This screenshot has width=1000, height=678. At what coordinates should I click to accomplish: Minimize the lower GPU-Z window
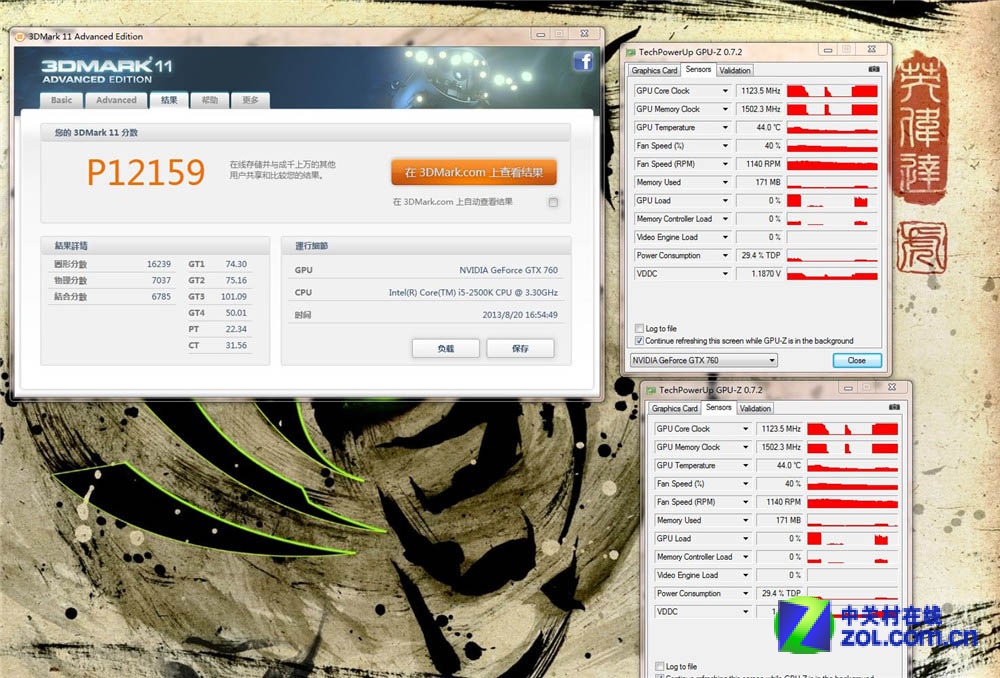tap(848, 388)
